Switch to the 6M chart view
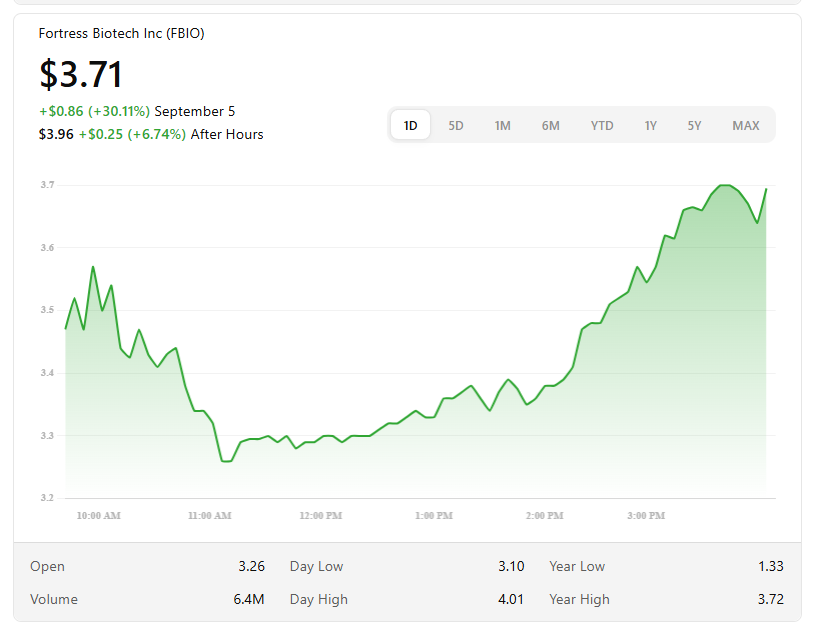This screenshot has height=626, width=822. [550, 125]
